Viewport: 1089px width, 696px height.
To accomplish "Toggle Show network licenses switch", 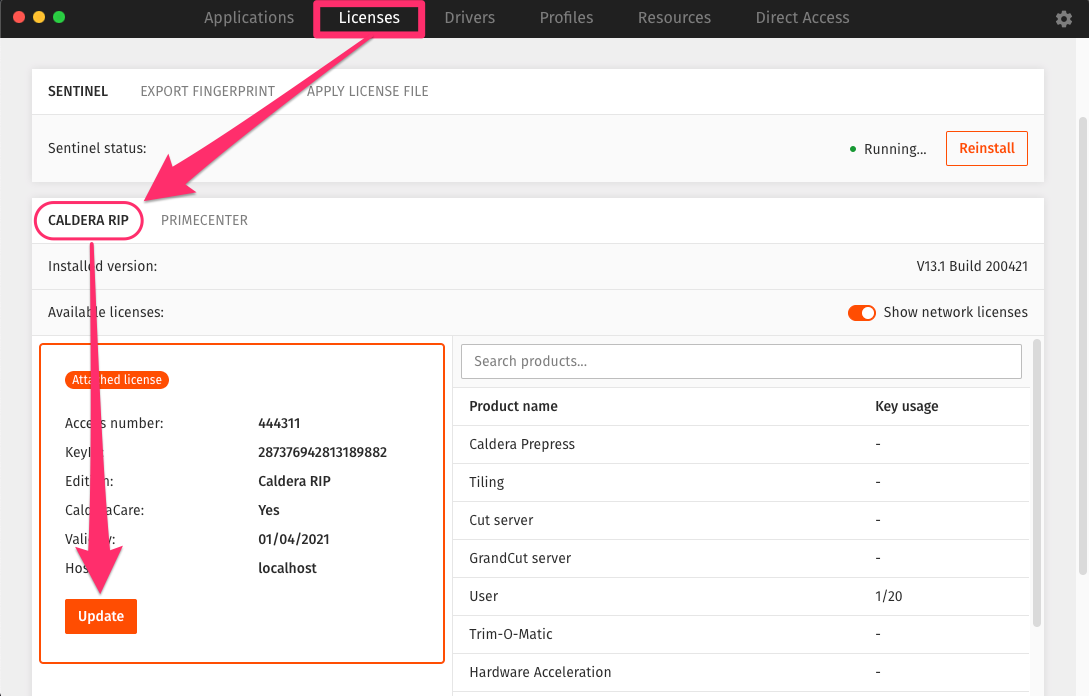I will (x=861, y=313).
